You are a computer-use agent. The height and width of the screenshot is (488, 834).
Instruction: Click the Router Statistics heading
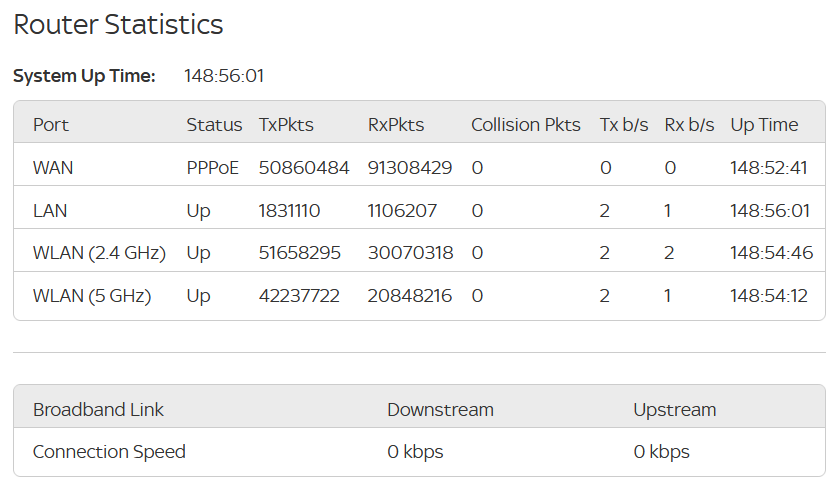tap(118, 24)
